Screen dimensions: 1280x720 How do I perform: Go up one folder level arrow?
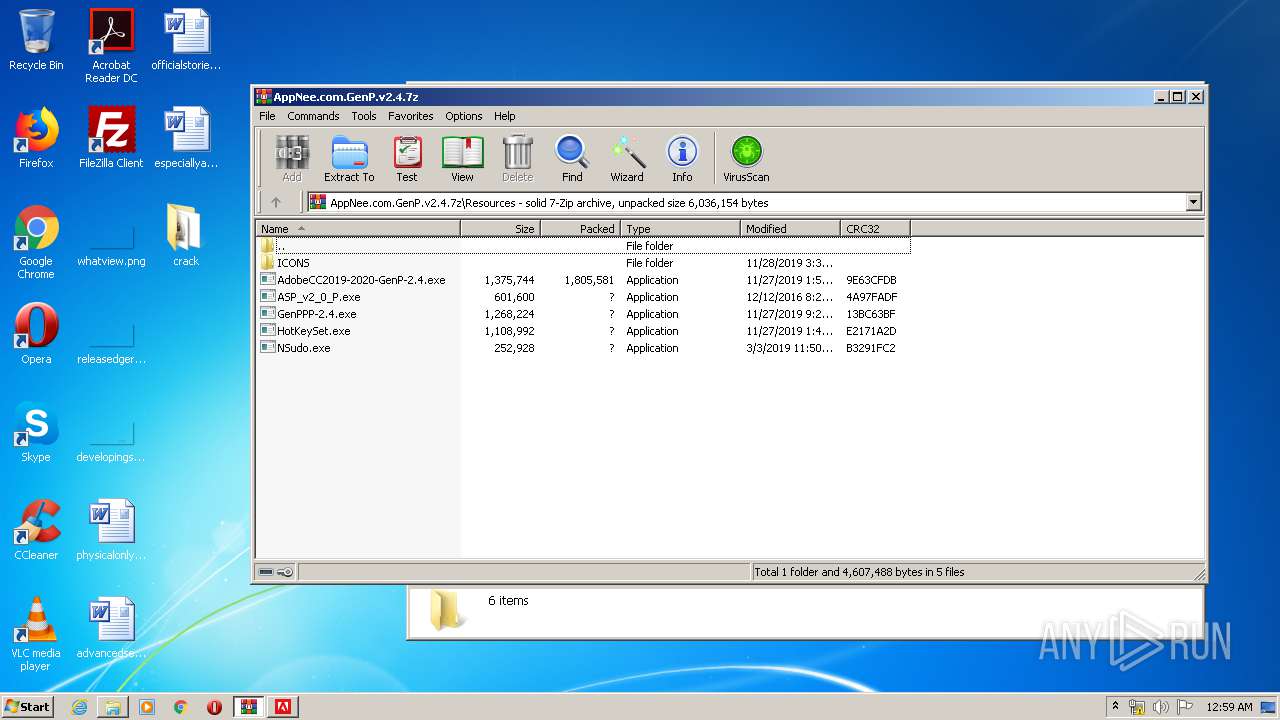[276, 202]
